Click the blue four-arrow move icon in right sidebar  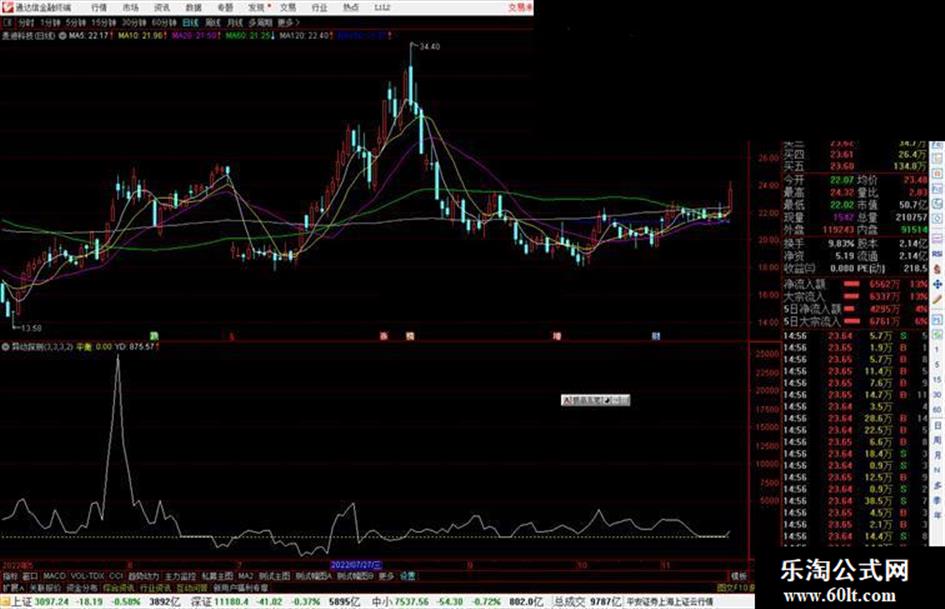[x=937, y=285]
